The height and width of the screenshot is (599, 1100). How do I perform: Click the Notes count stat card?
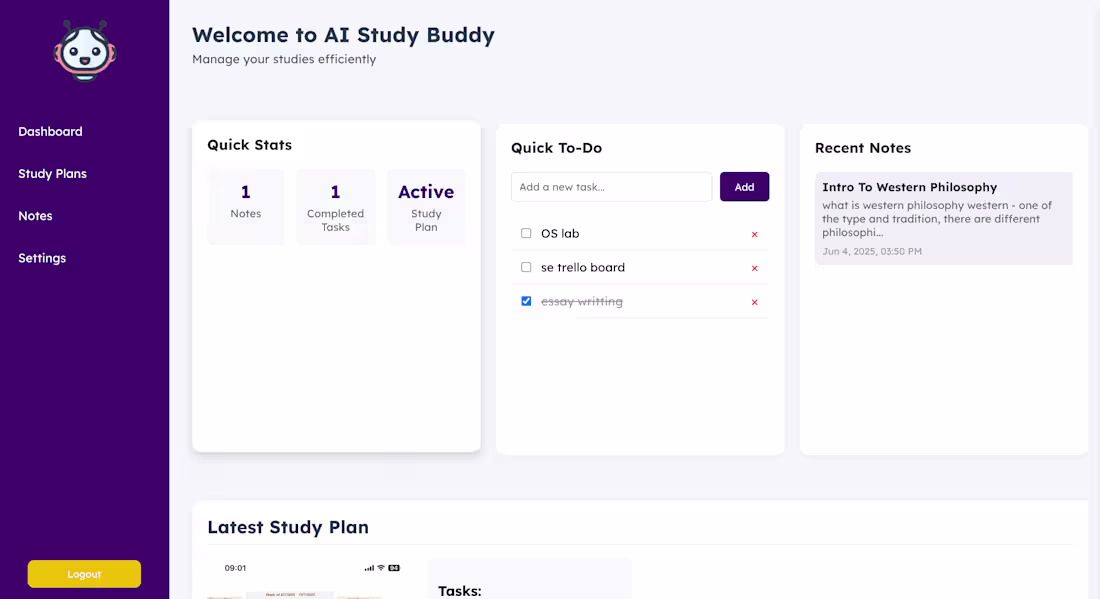pyautogui.click(x=245, y=206)
